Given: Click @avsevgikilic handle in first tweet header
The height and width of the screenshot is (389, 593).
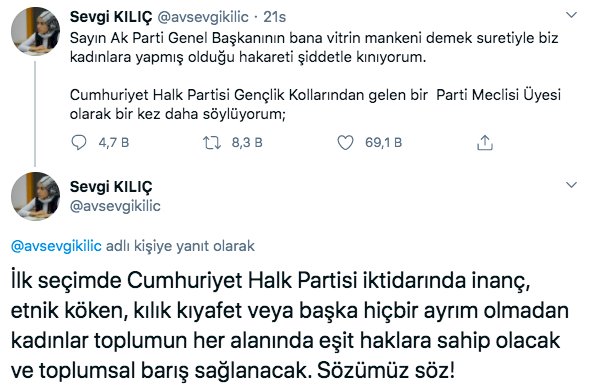Looking at the screenshot, I should (203, 17).
